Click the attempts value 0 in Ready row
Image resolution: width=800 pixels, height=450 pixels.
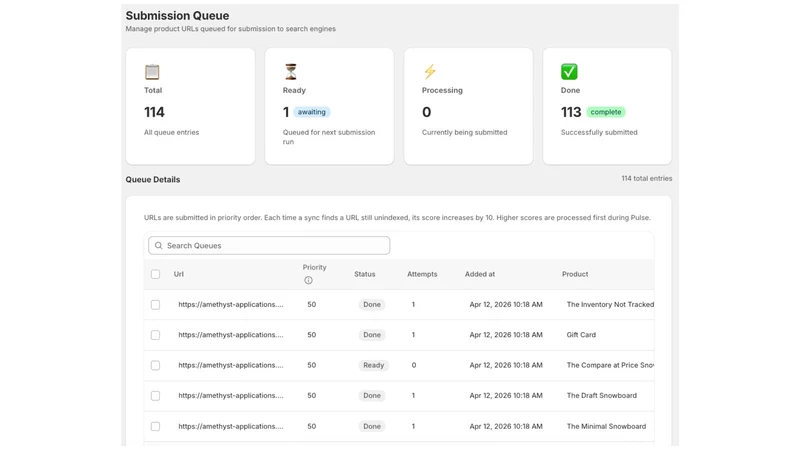tap(414, 365)
